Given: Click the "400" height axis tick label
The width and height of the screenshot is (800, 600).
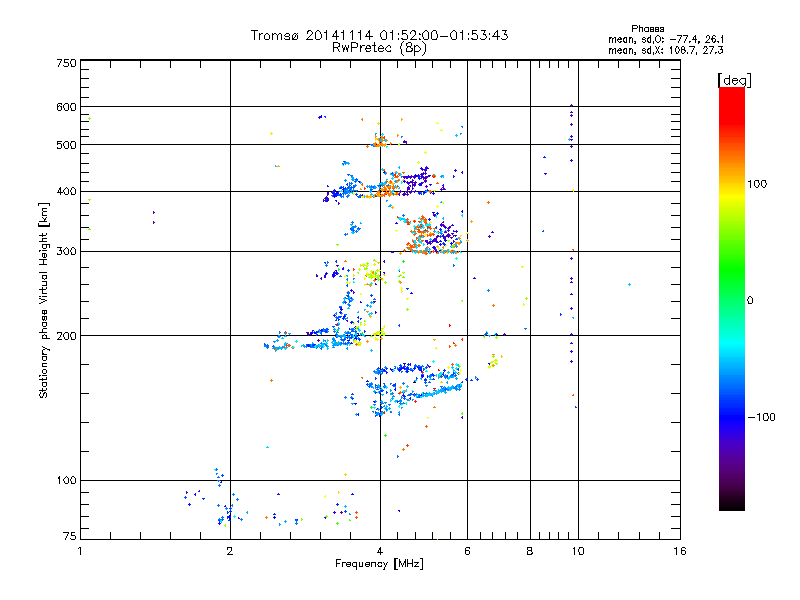Looking at the screenshot, I should click(x=66, y=191).
